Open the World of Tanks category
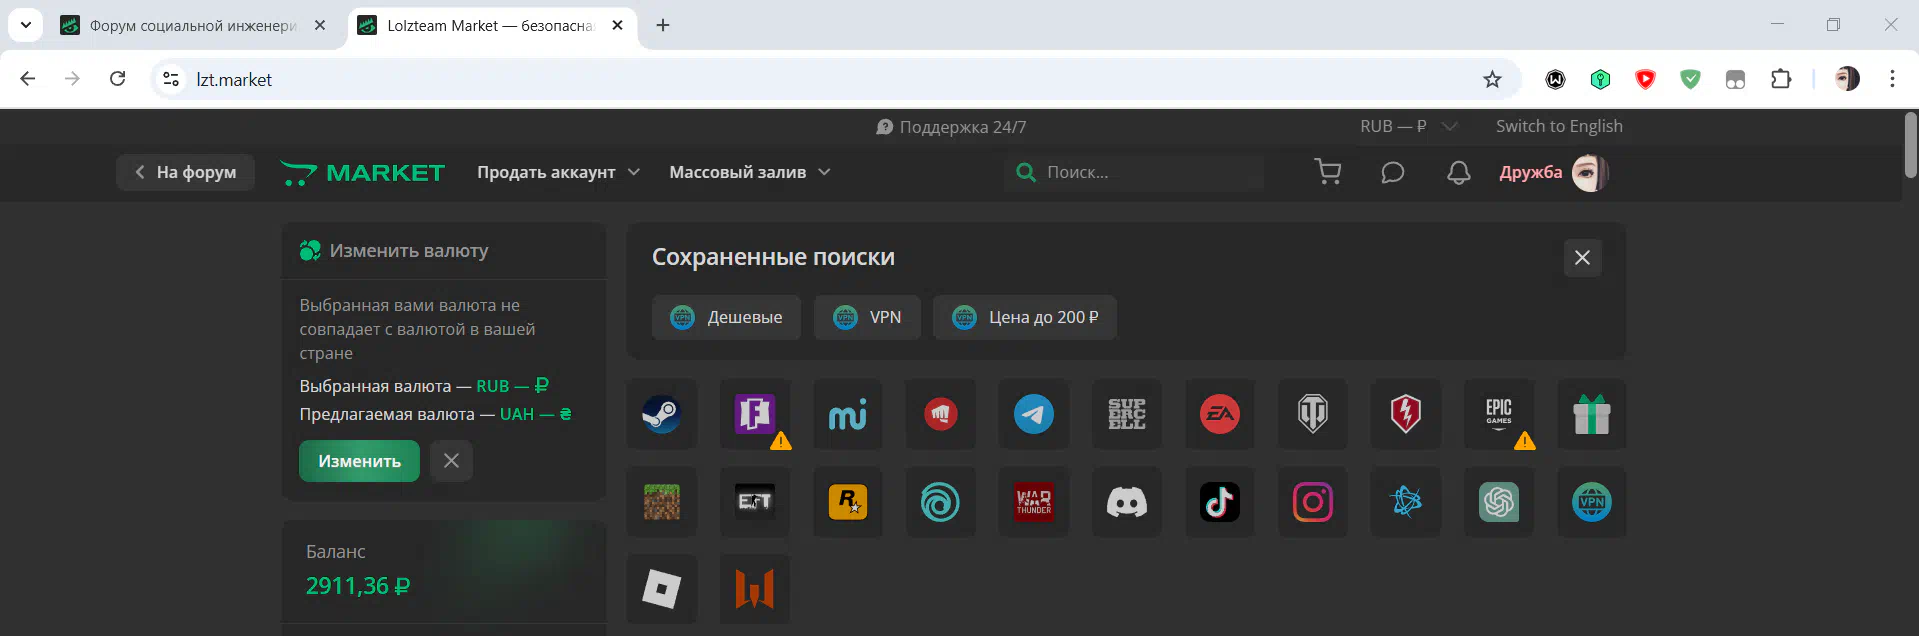This screenshot has width=1919, height=636. click(x=1313, y=414)
